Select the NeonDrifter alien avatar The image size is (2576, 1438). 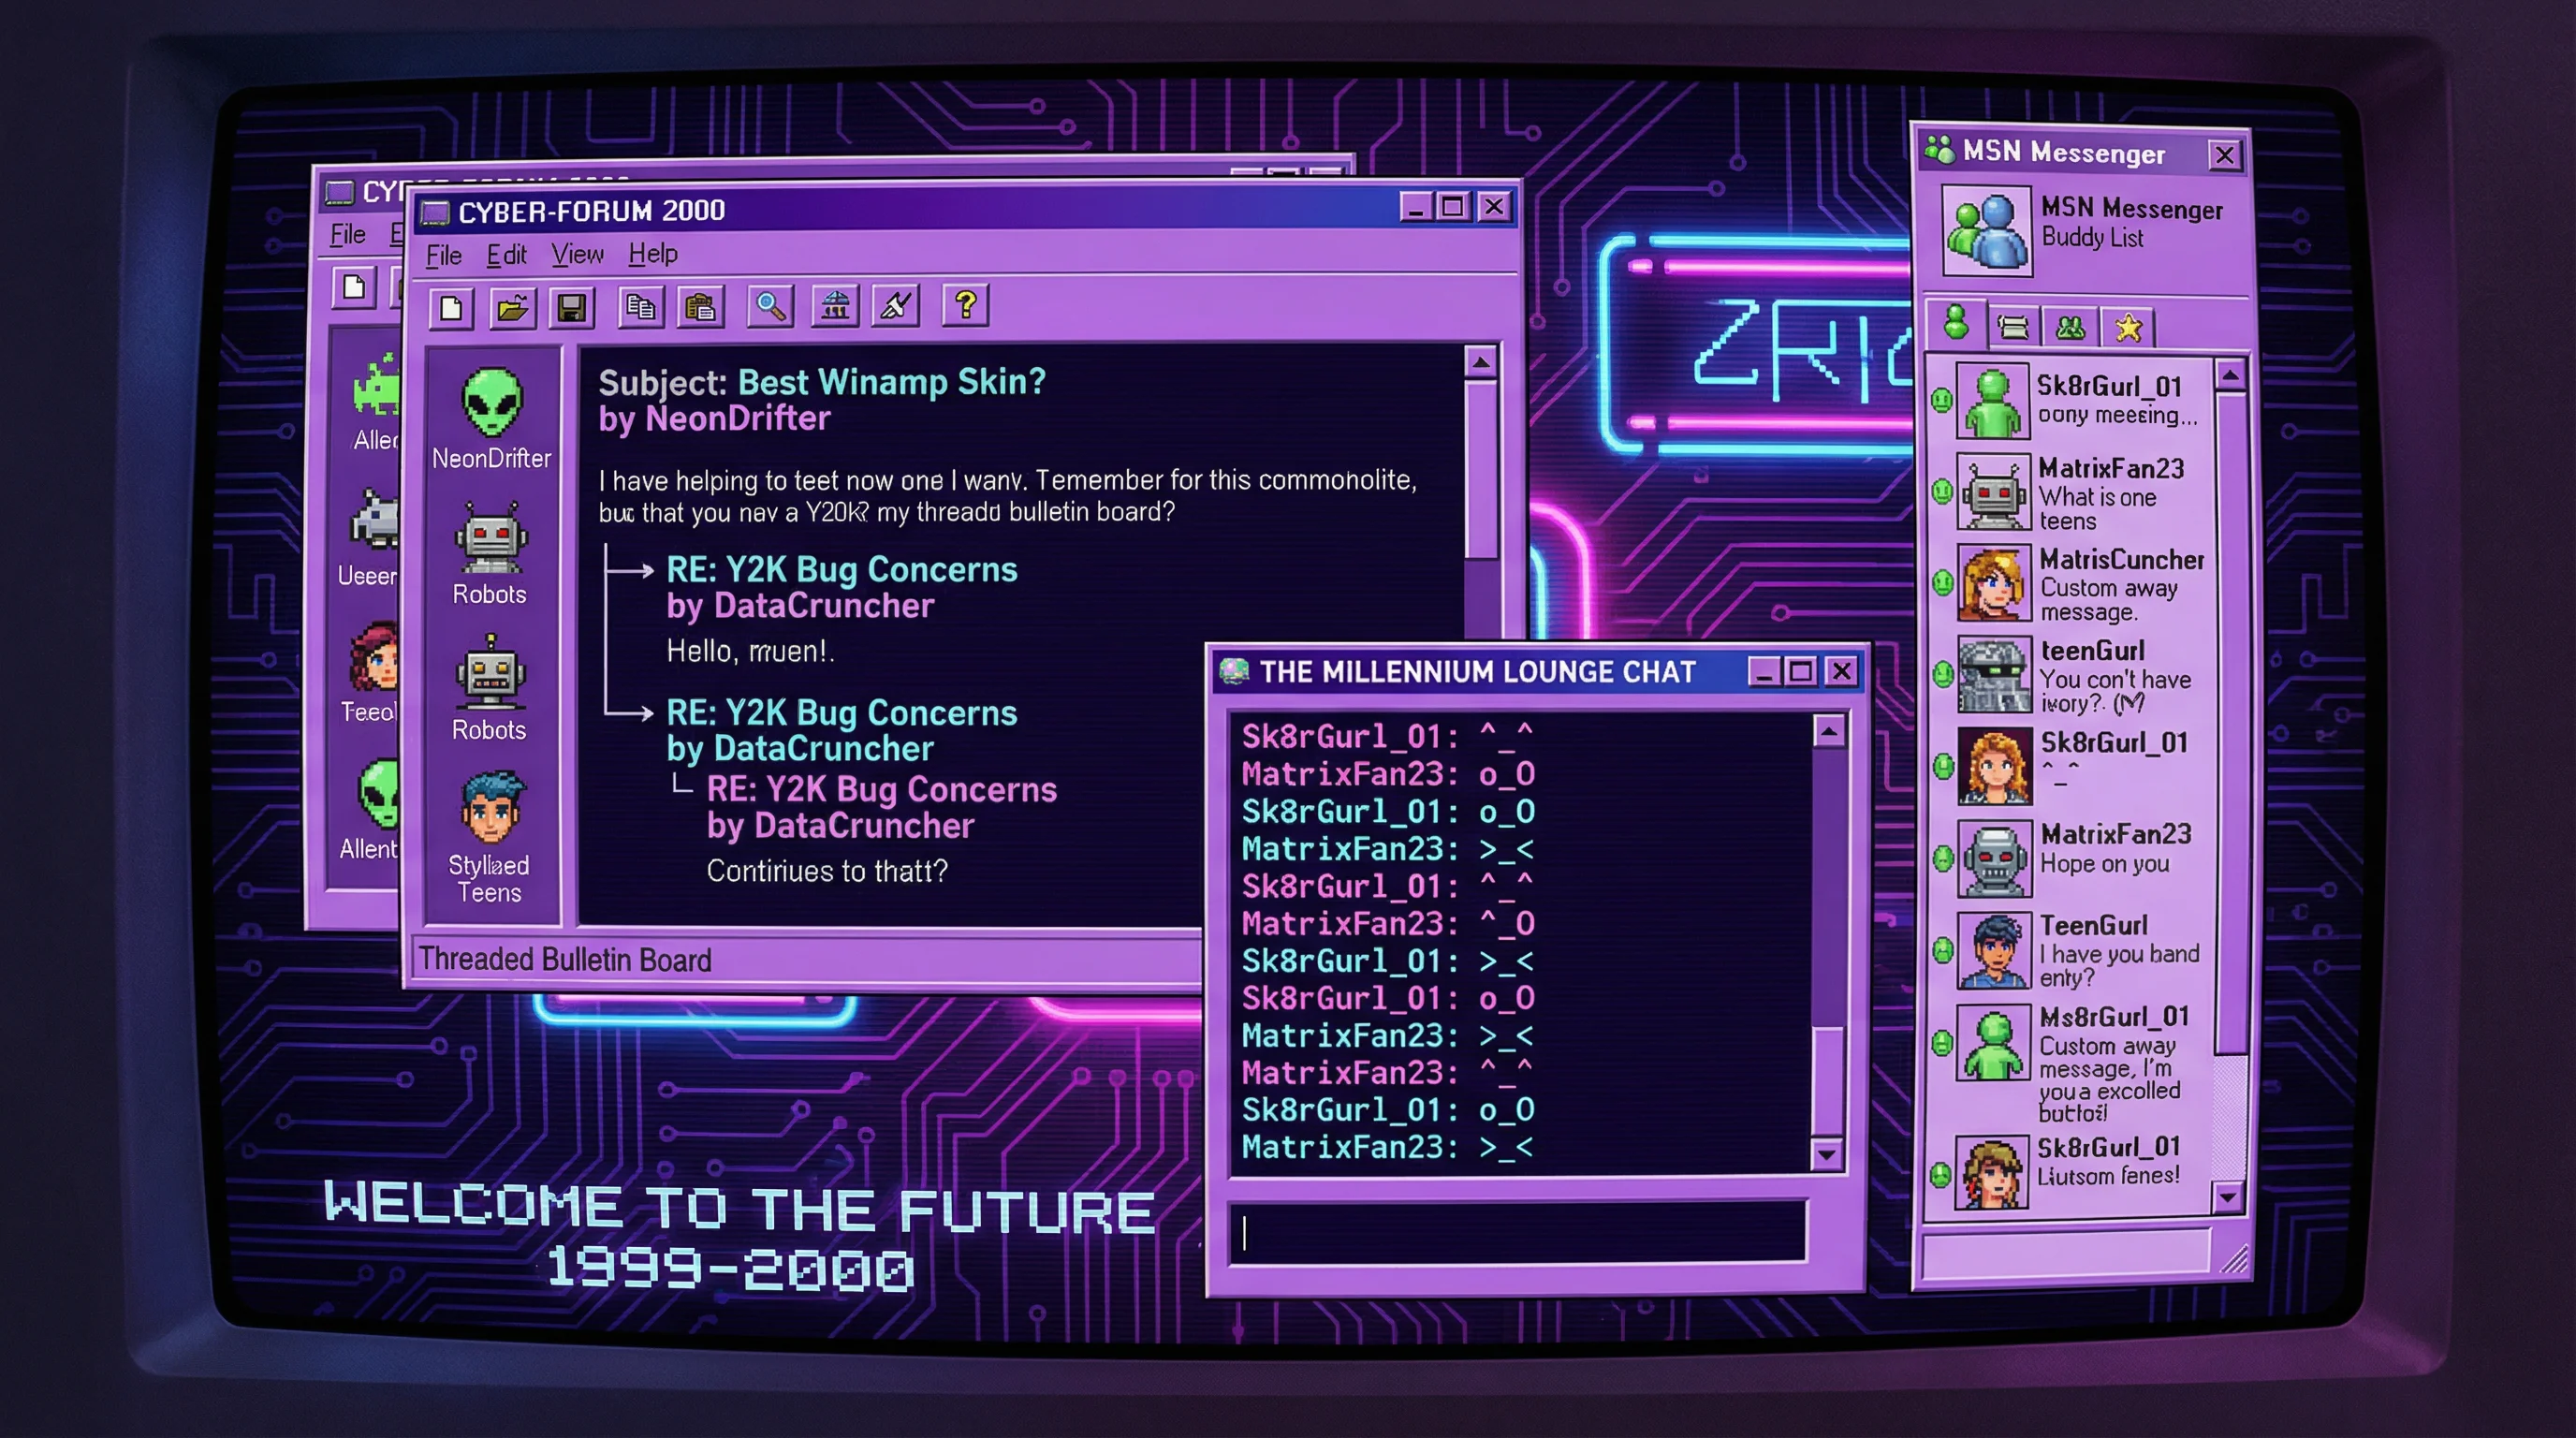(x=491, y=402)
